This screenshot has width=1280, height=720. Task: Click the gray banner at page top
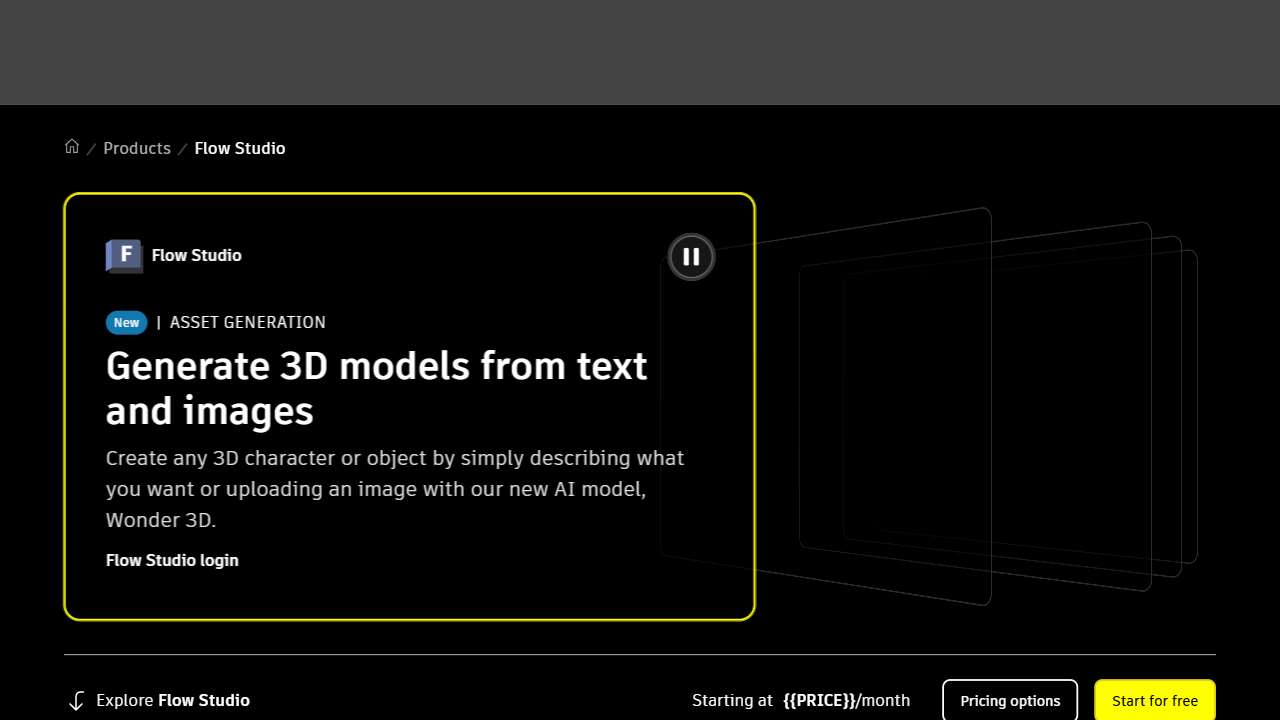tap(640, 52)
